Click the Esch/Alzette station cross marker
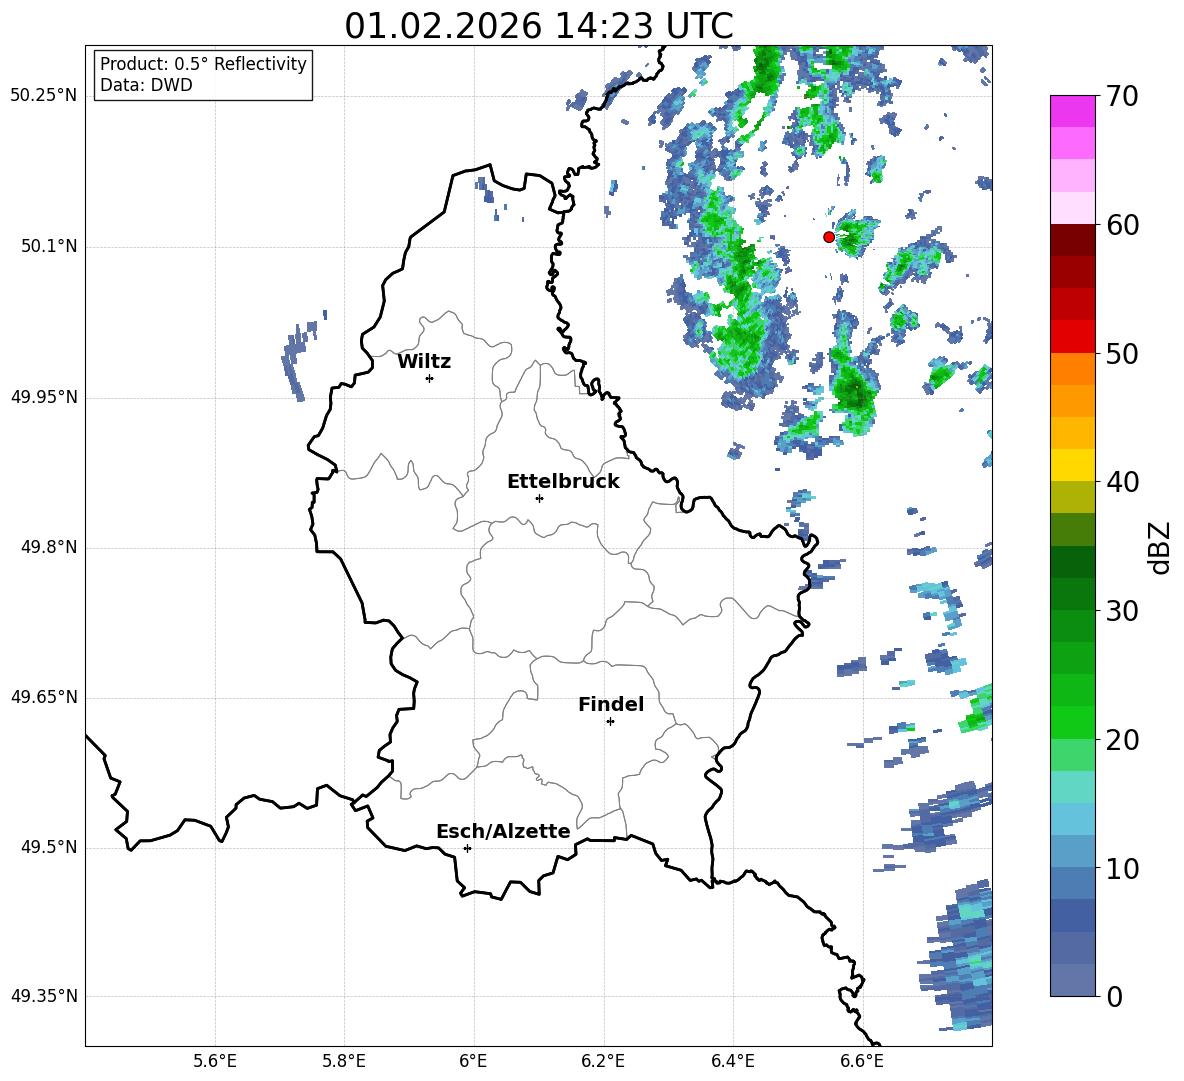Image resolution: width=1184 pixels, height=1081 pixels. coord(467,848)
